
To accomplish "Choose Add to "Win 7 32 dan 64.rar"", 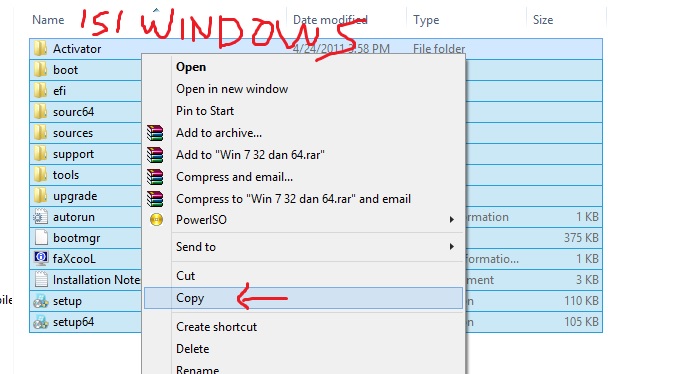I will [x=250, y=155].
